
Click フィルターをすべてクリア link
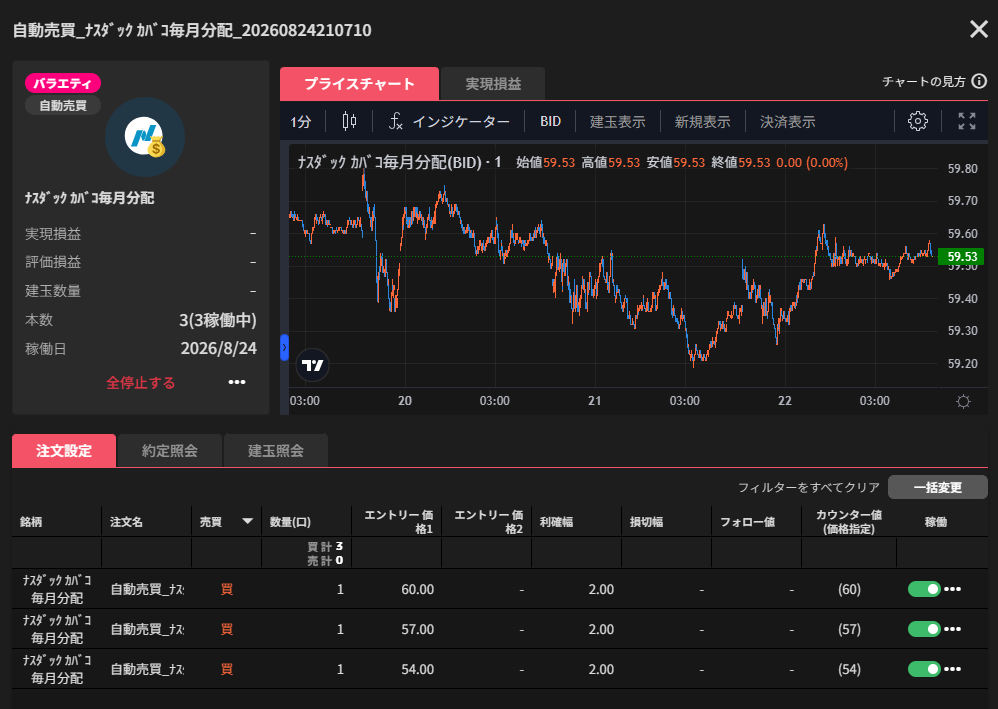point(808,488)
